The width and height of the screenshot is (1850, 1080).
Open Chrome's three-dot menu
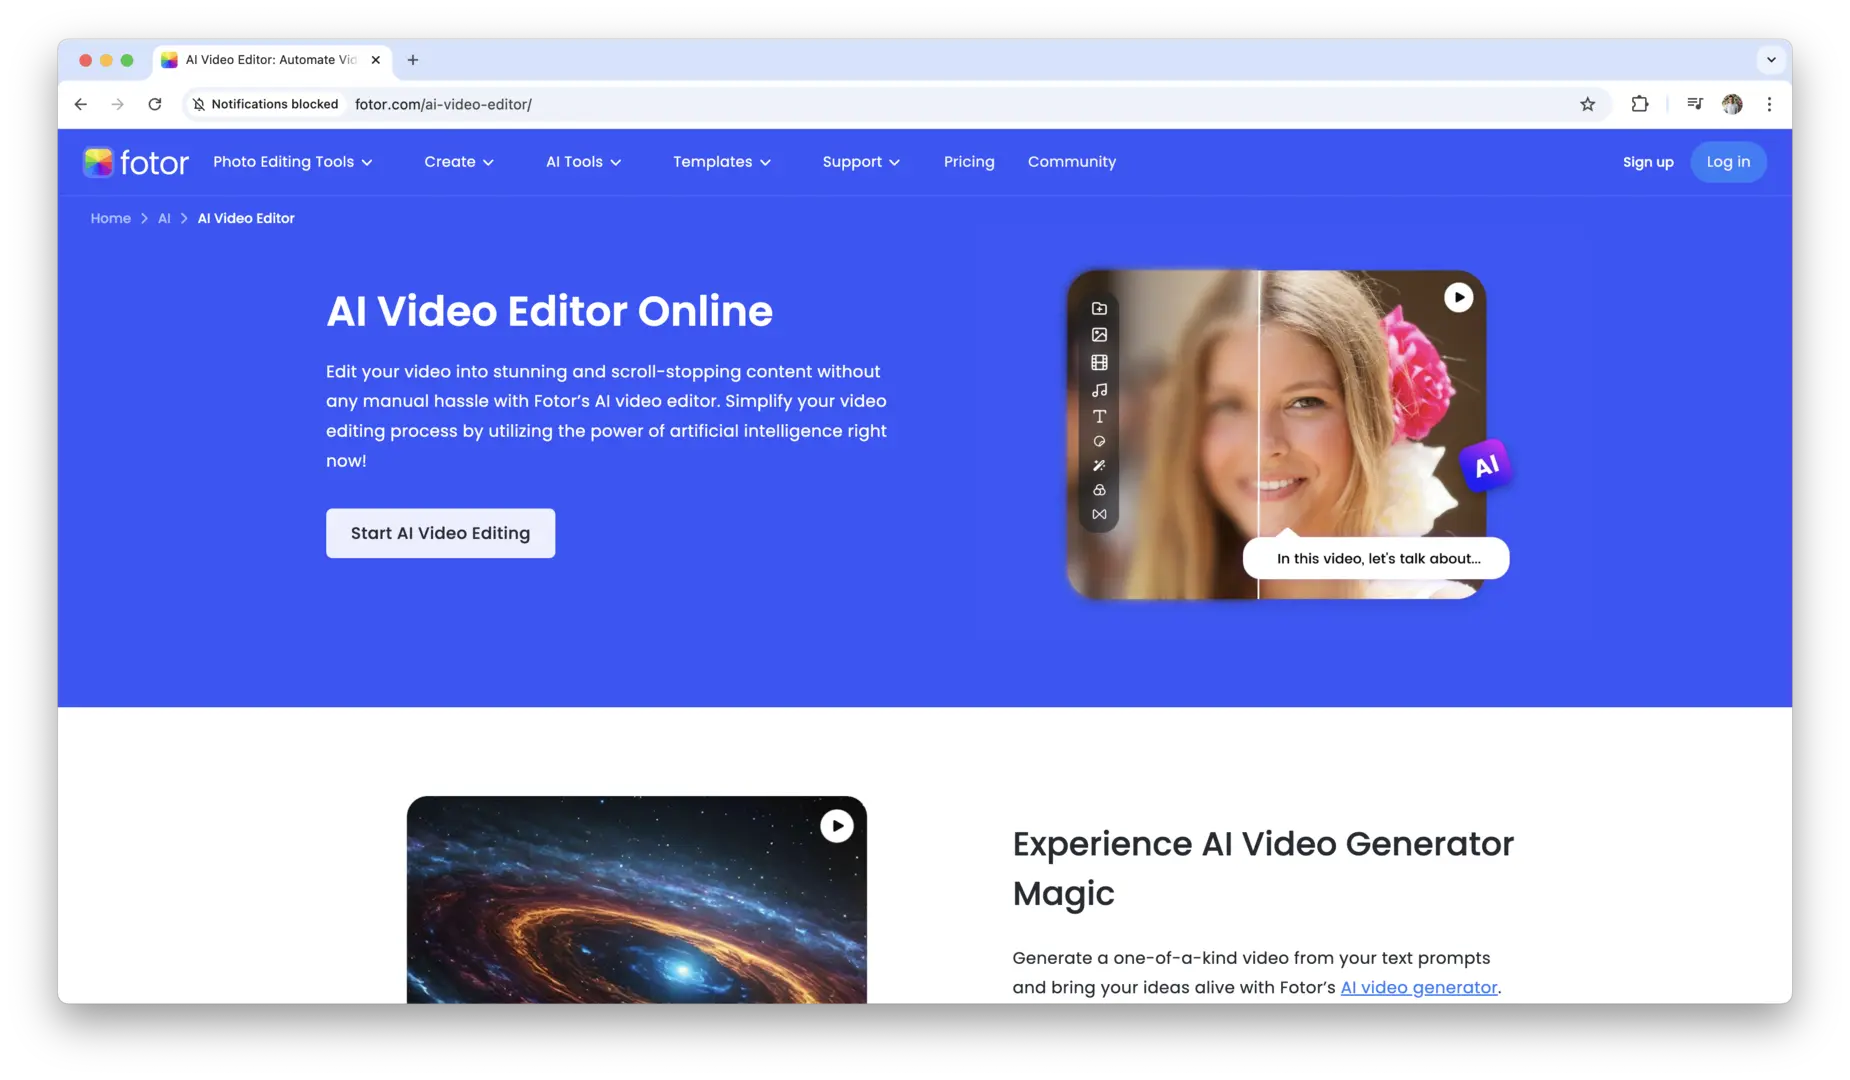pyautogui.click(x=1769, y=104)
